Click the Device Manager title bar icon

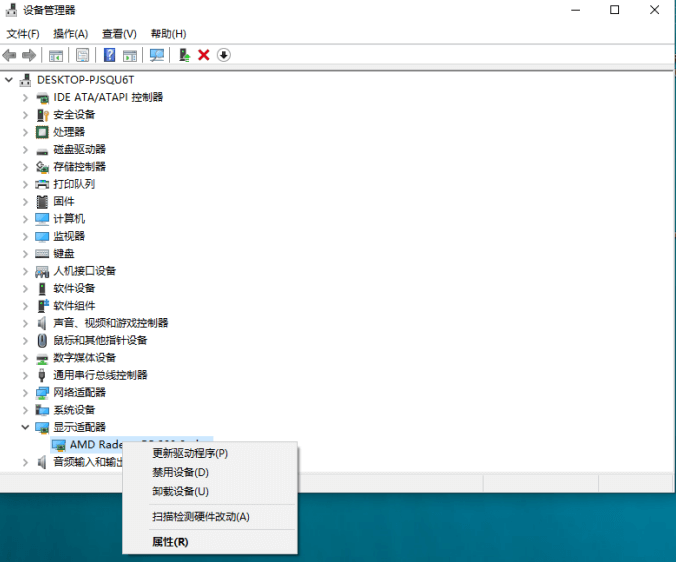pyautogui.click(x=11, y=10)
